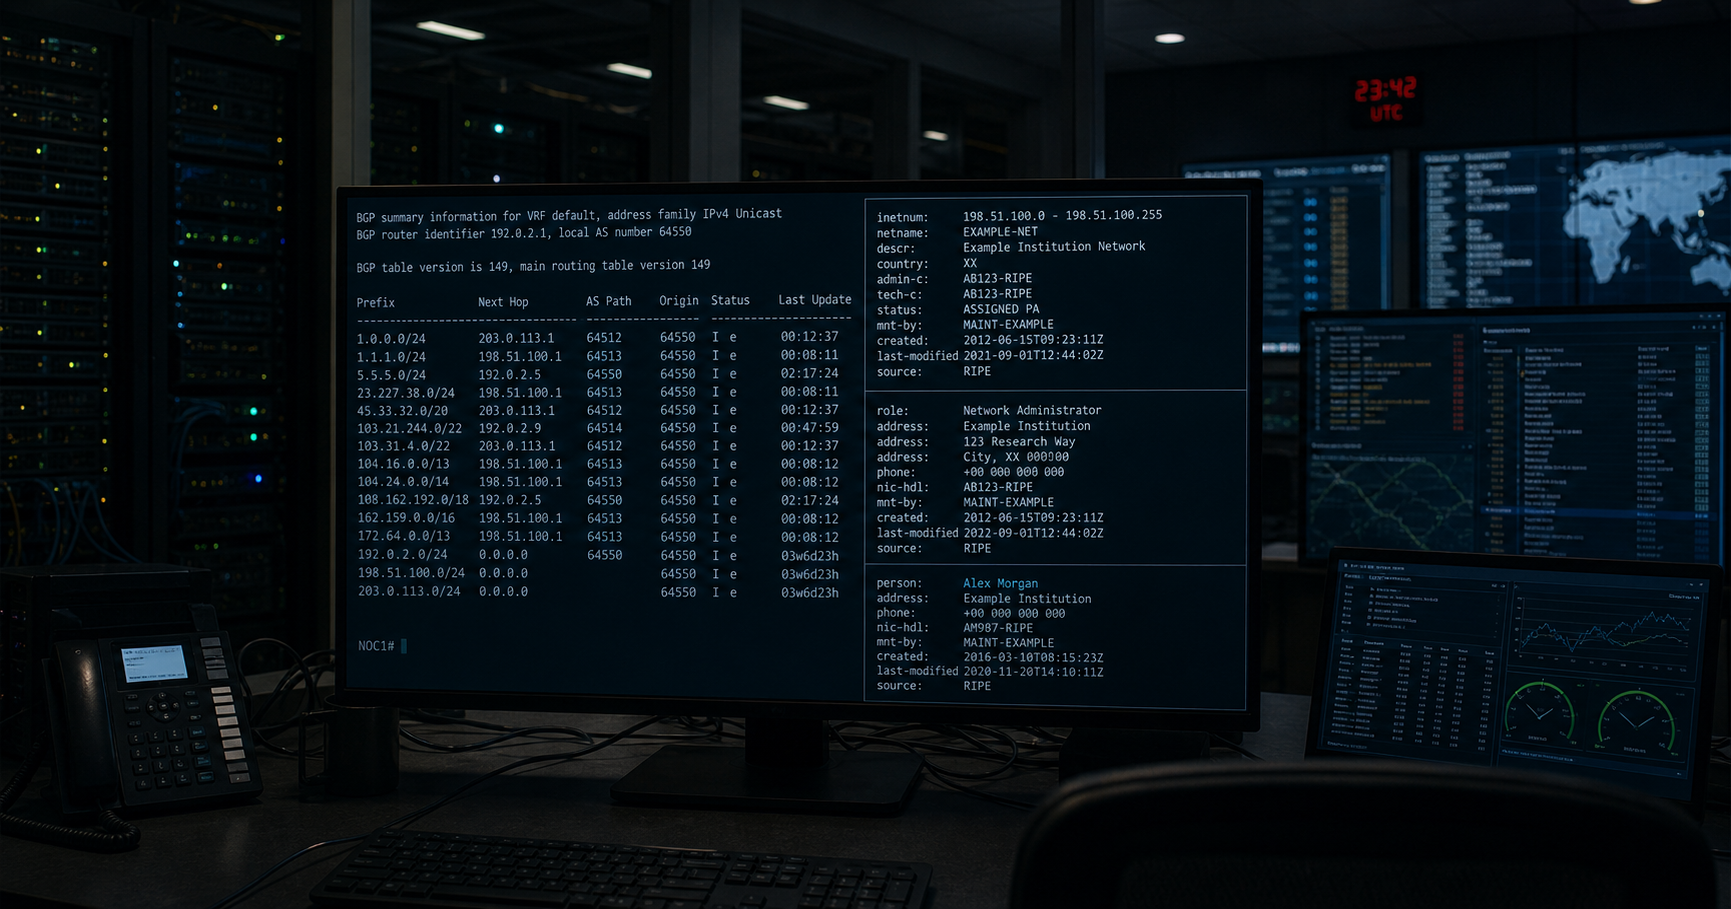
Task: Click the BGP summary information header line
Action: tap(569, 215)
